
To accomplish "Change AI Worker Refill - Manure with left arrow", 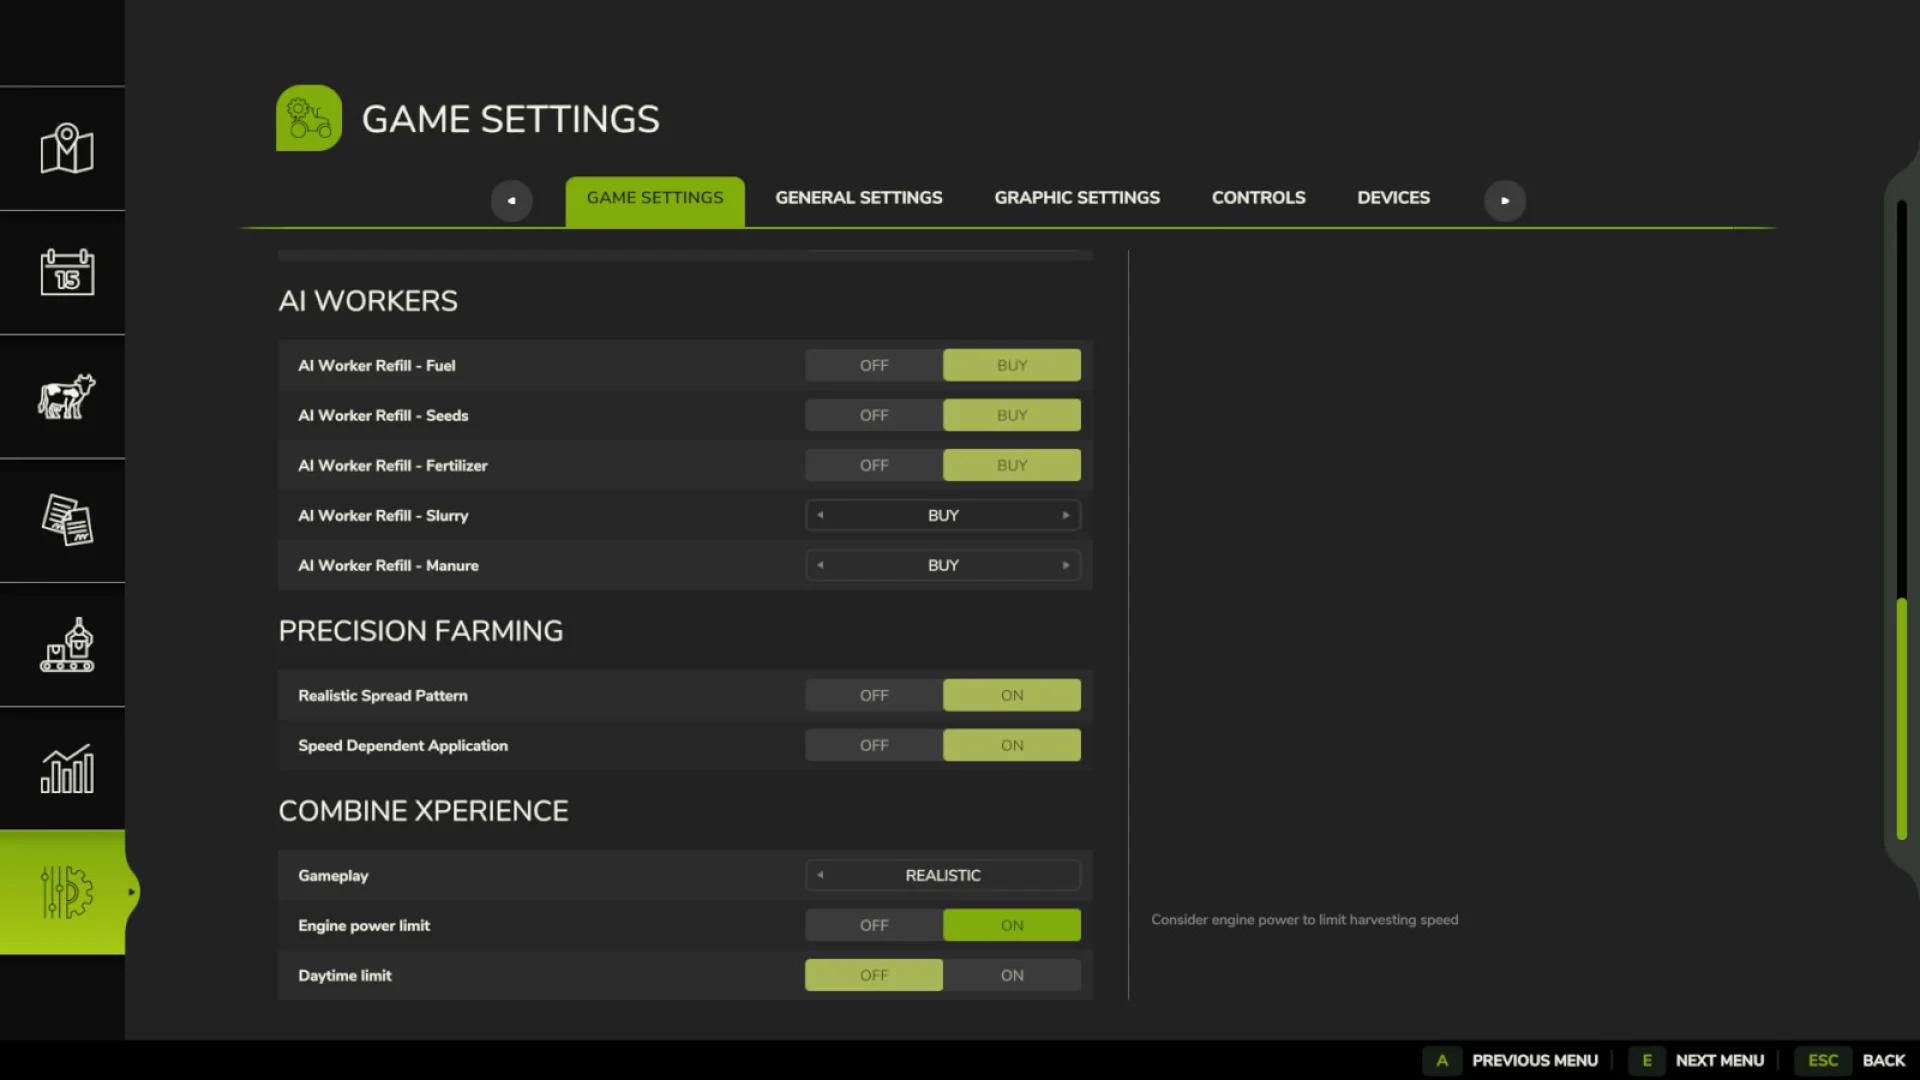I will pyautogui.click(x=820, y=565).
